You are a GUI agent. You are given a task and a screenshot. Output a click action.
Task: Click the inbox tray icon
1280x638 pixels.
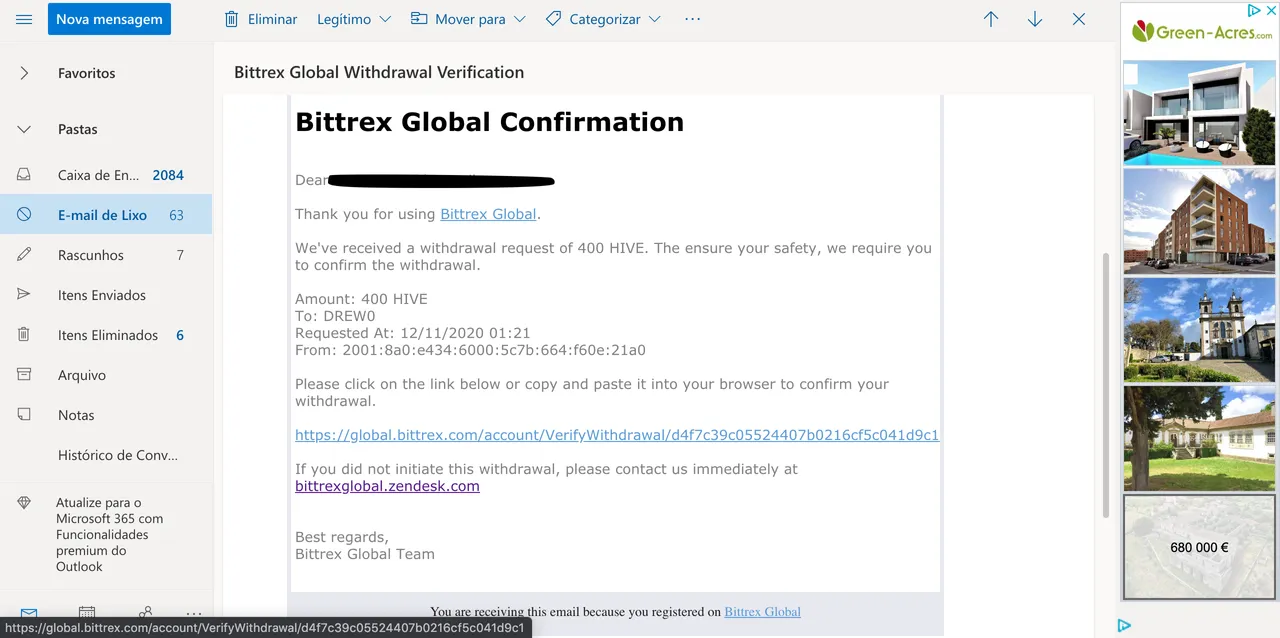click(x=24, y=175)
